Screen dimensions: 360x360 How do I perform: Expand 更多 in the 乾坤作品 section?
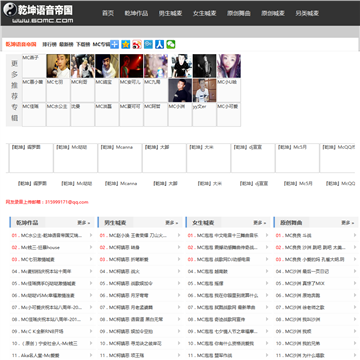(x=84, y=223)
